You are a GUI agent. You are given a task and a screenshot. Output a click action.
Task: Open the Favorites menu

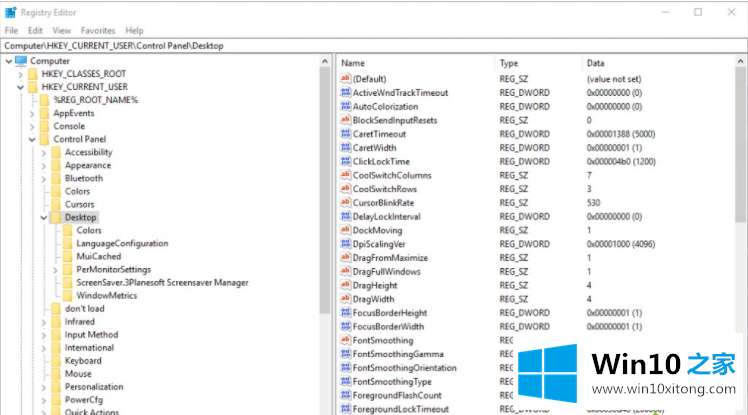coord(98,31)
